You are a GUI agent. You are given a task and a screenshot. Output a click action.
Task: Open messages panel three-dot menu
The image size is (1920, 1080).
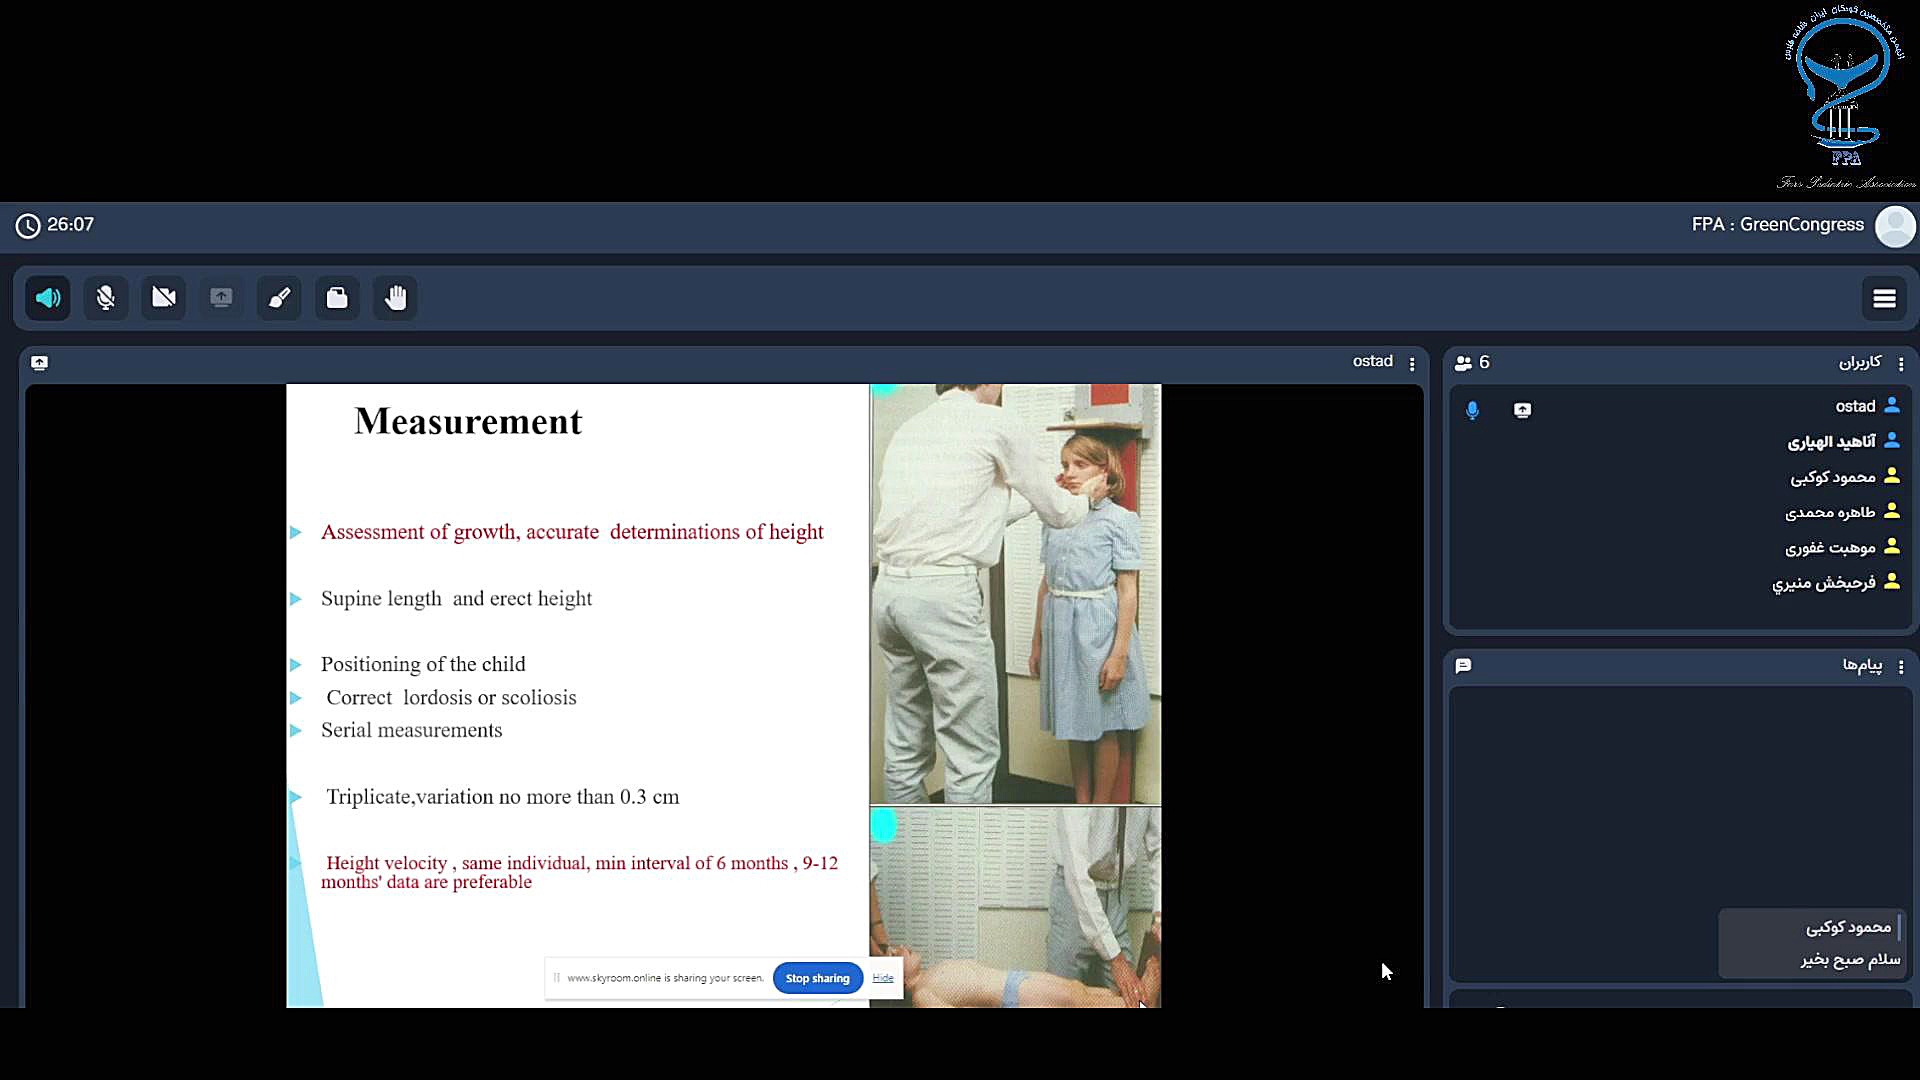1901,667
